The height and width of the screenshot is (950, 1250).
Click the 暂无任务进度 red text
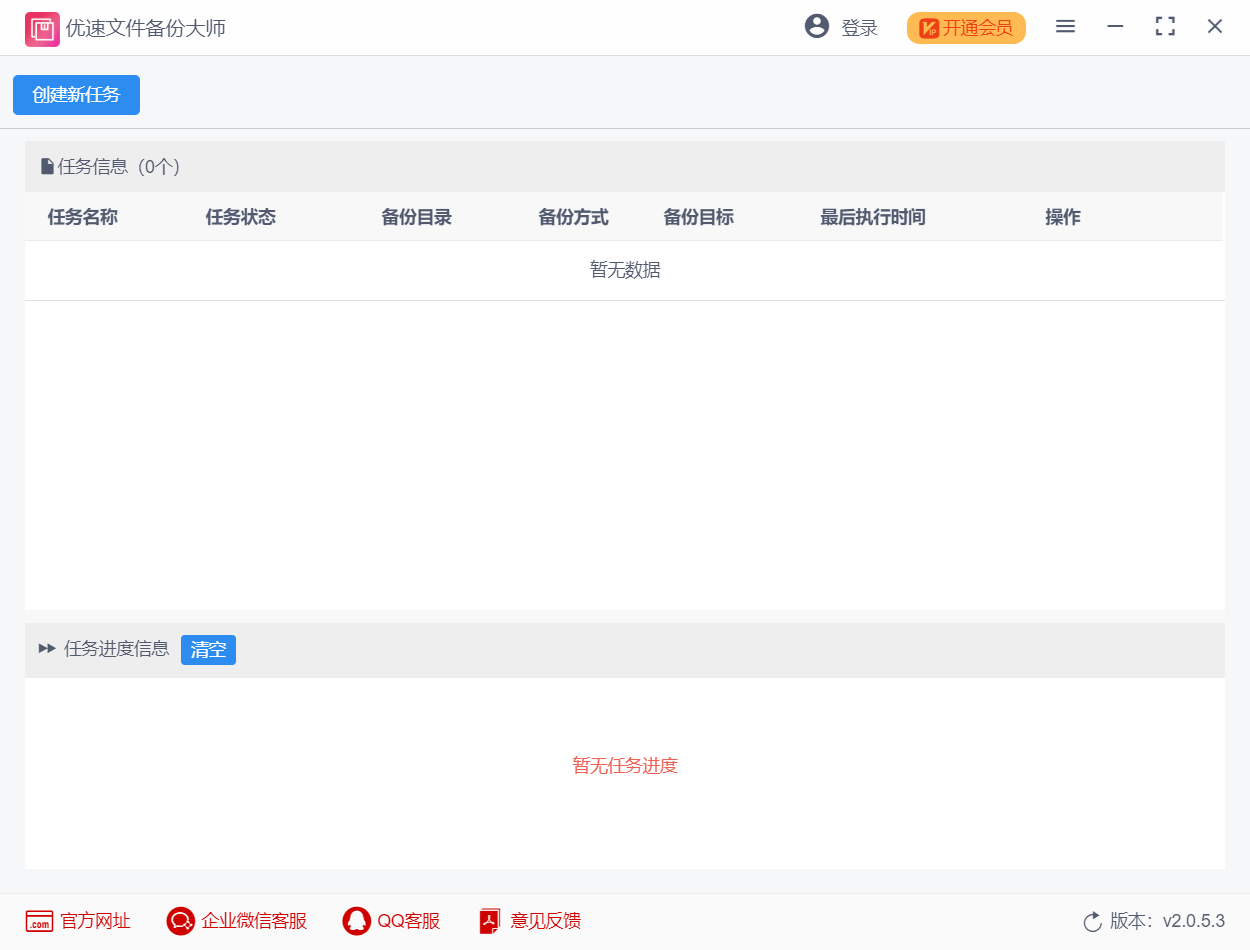click(625, 766)
